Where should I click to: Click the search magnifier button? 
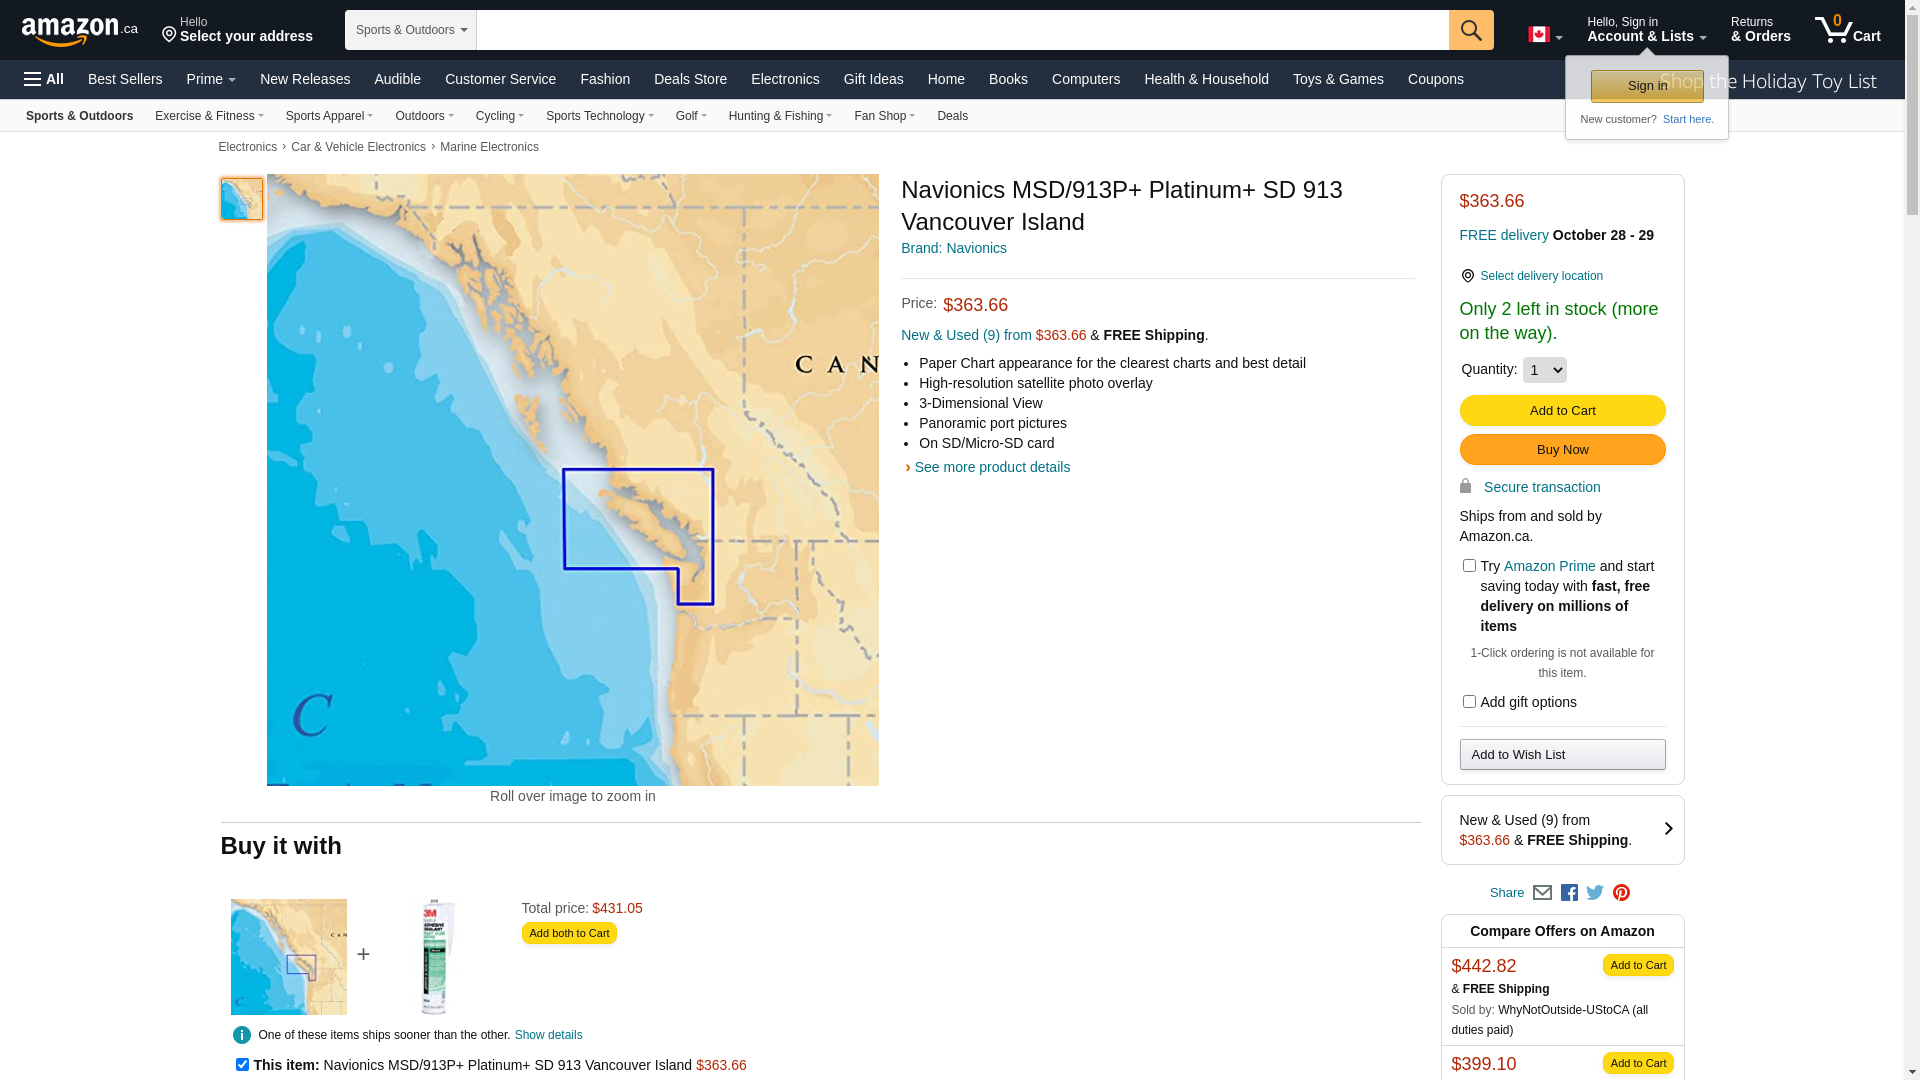[x=1470, y=30]
